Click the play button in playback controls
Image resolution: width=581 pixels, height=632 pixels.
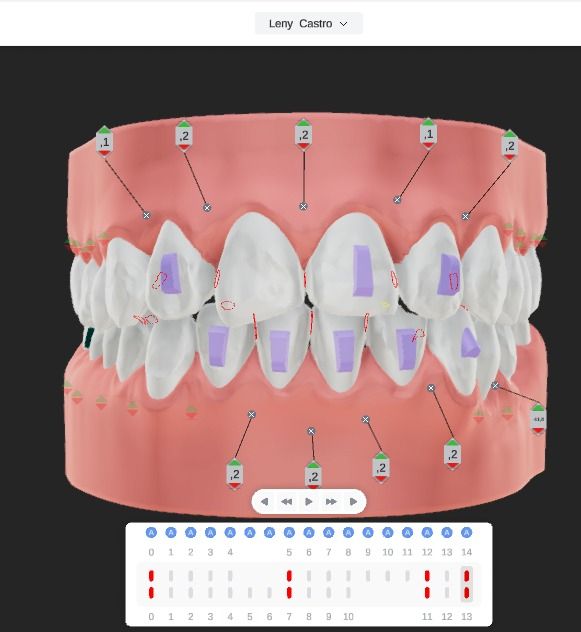click(309, 501)
